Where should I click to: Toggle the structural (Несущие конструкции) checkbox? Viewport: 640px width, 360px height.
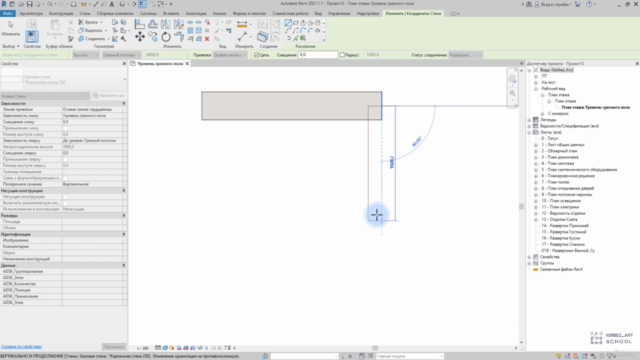click(x=65, y=197)
